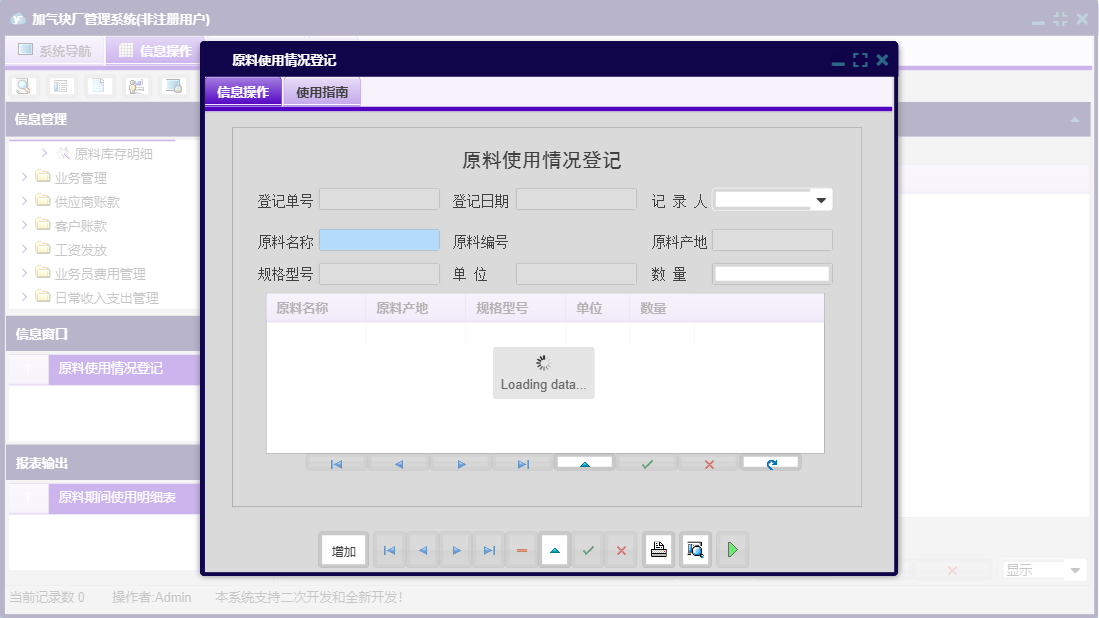This screenshot has width=1099, height=618.
Task: Click the person figure icon in the left toolbar
Action: point(136,86)
